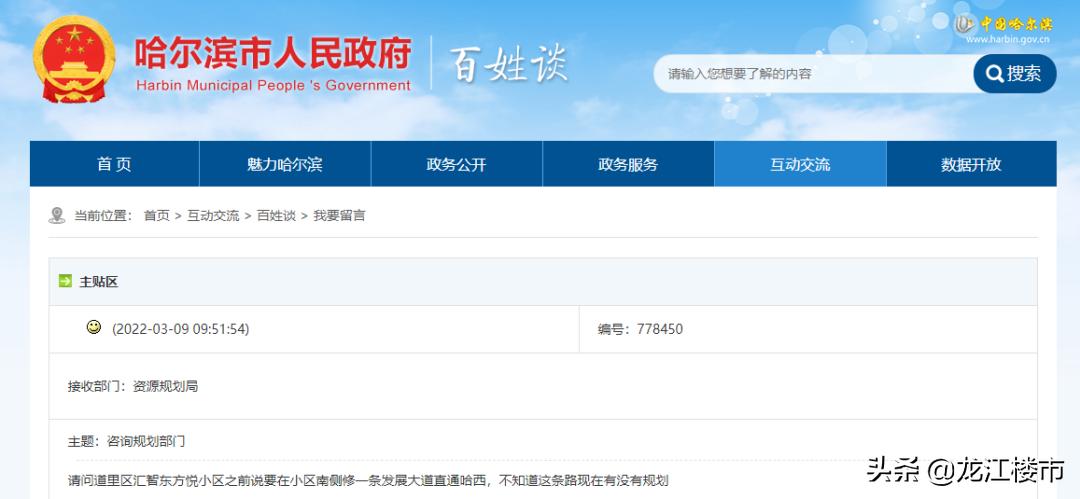Click the Harbin Municipal People's Government subtitle

(273, 86)
